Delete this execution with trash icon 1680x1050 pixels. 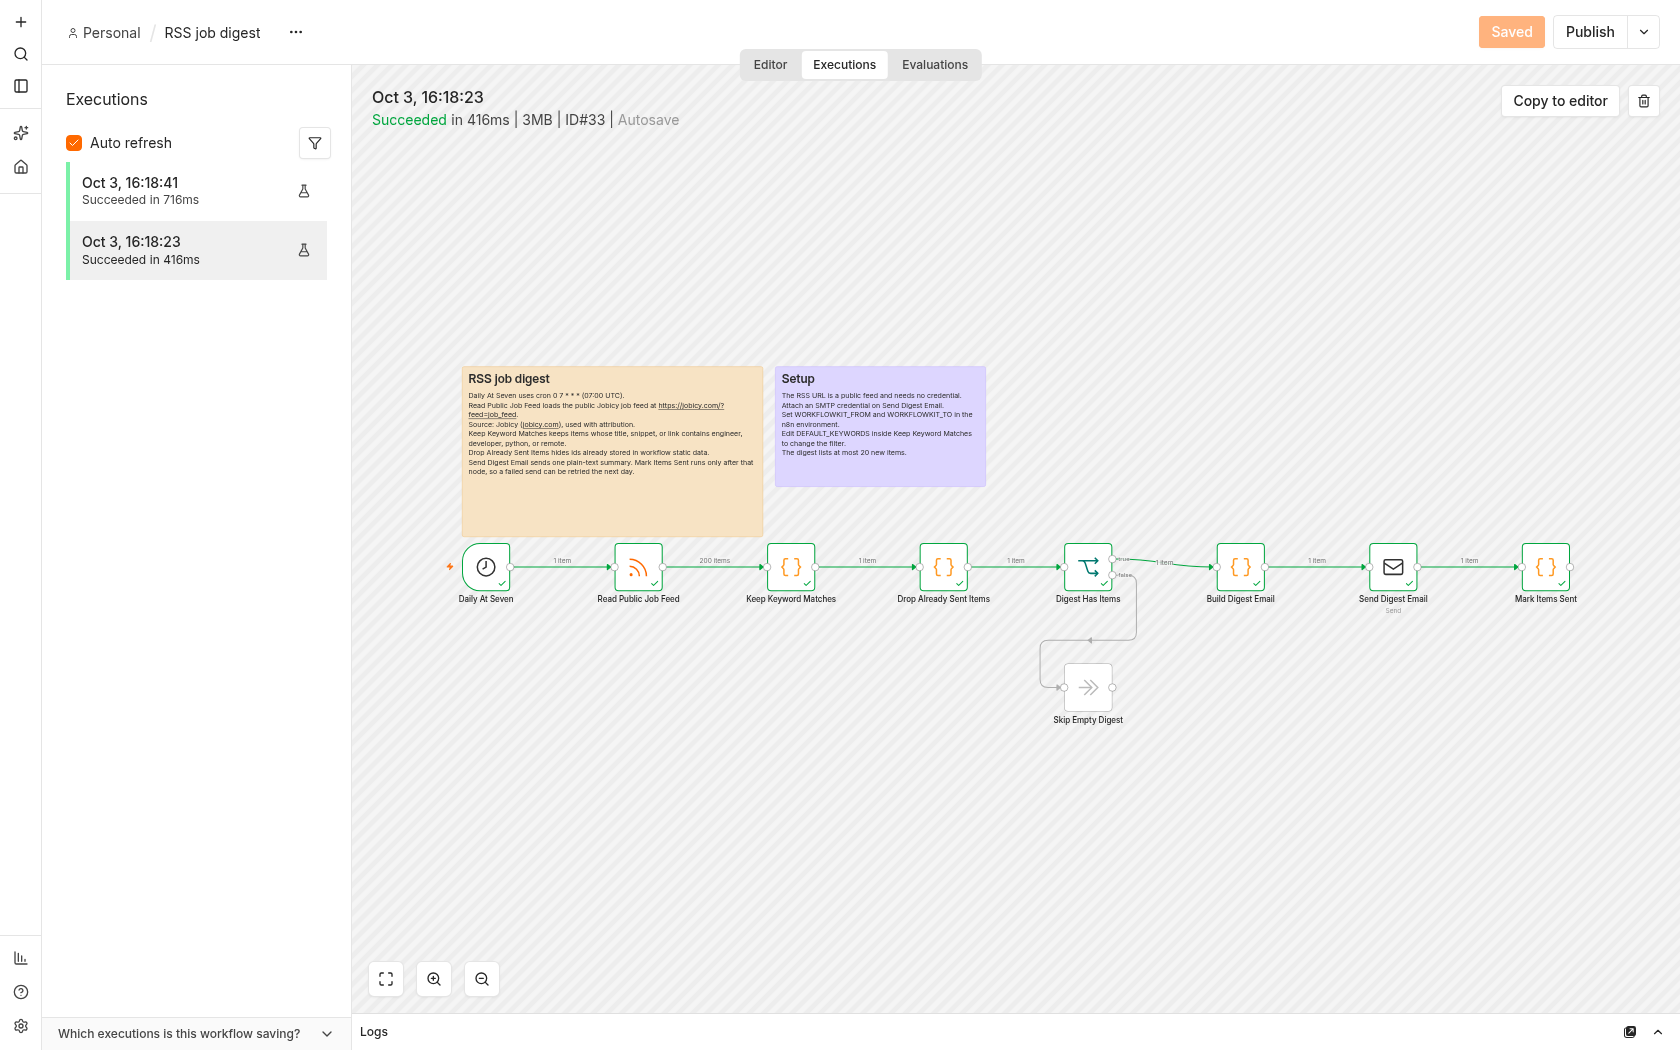pos(1644,101)
